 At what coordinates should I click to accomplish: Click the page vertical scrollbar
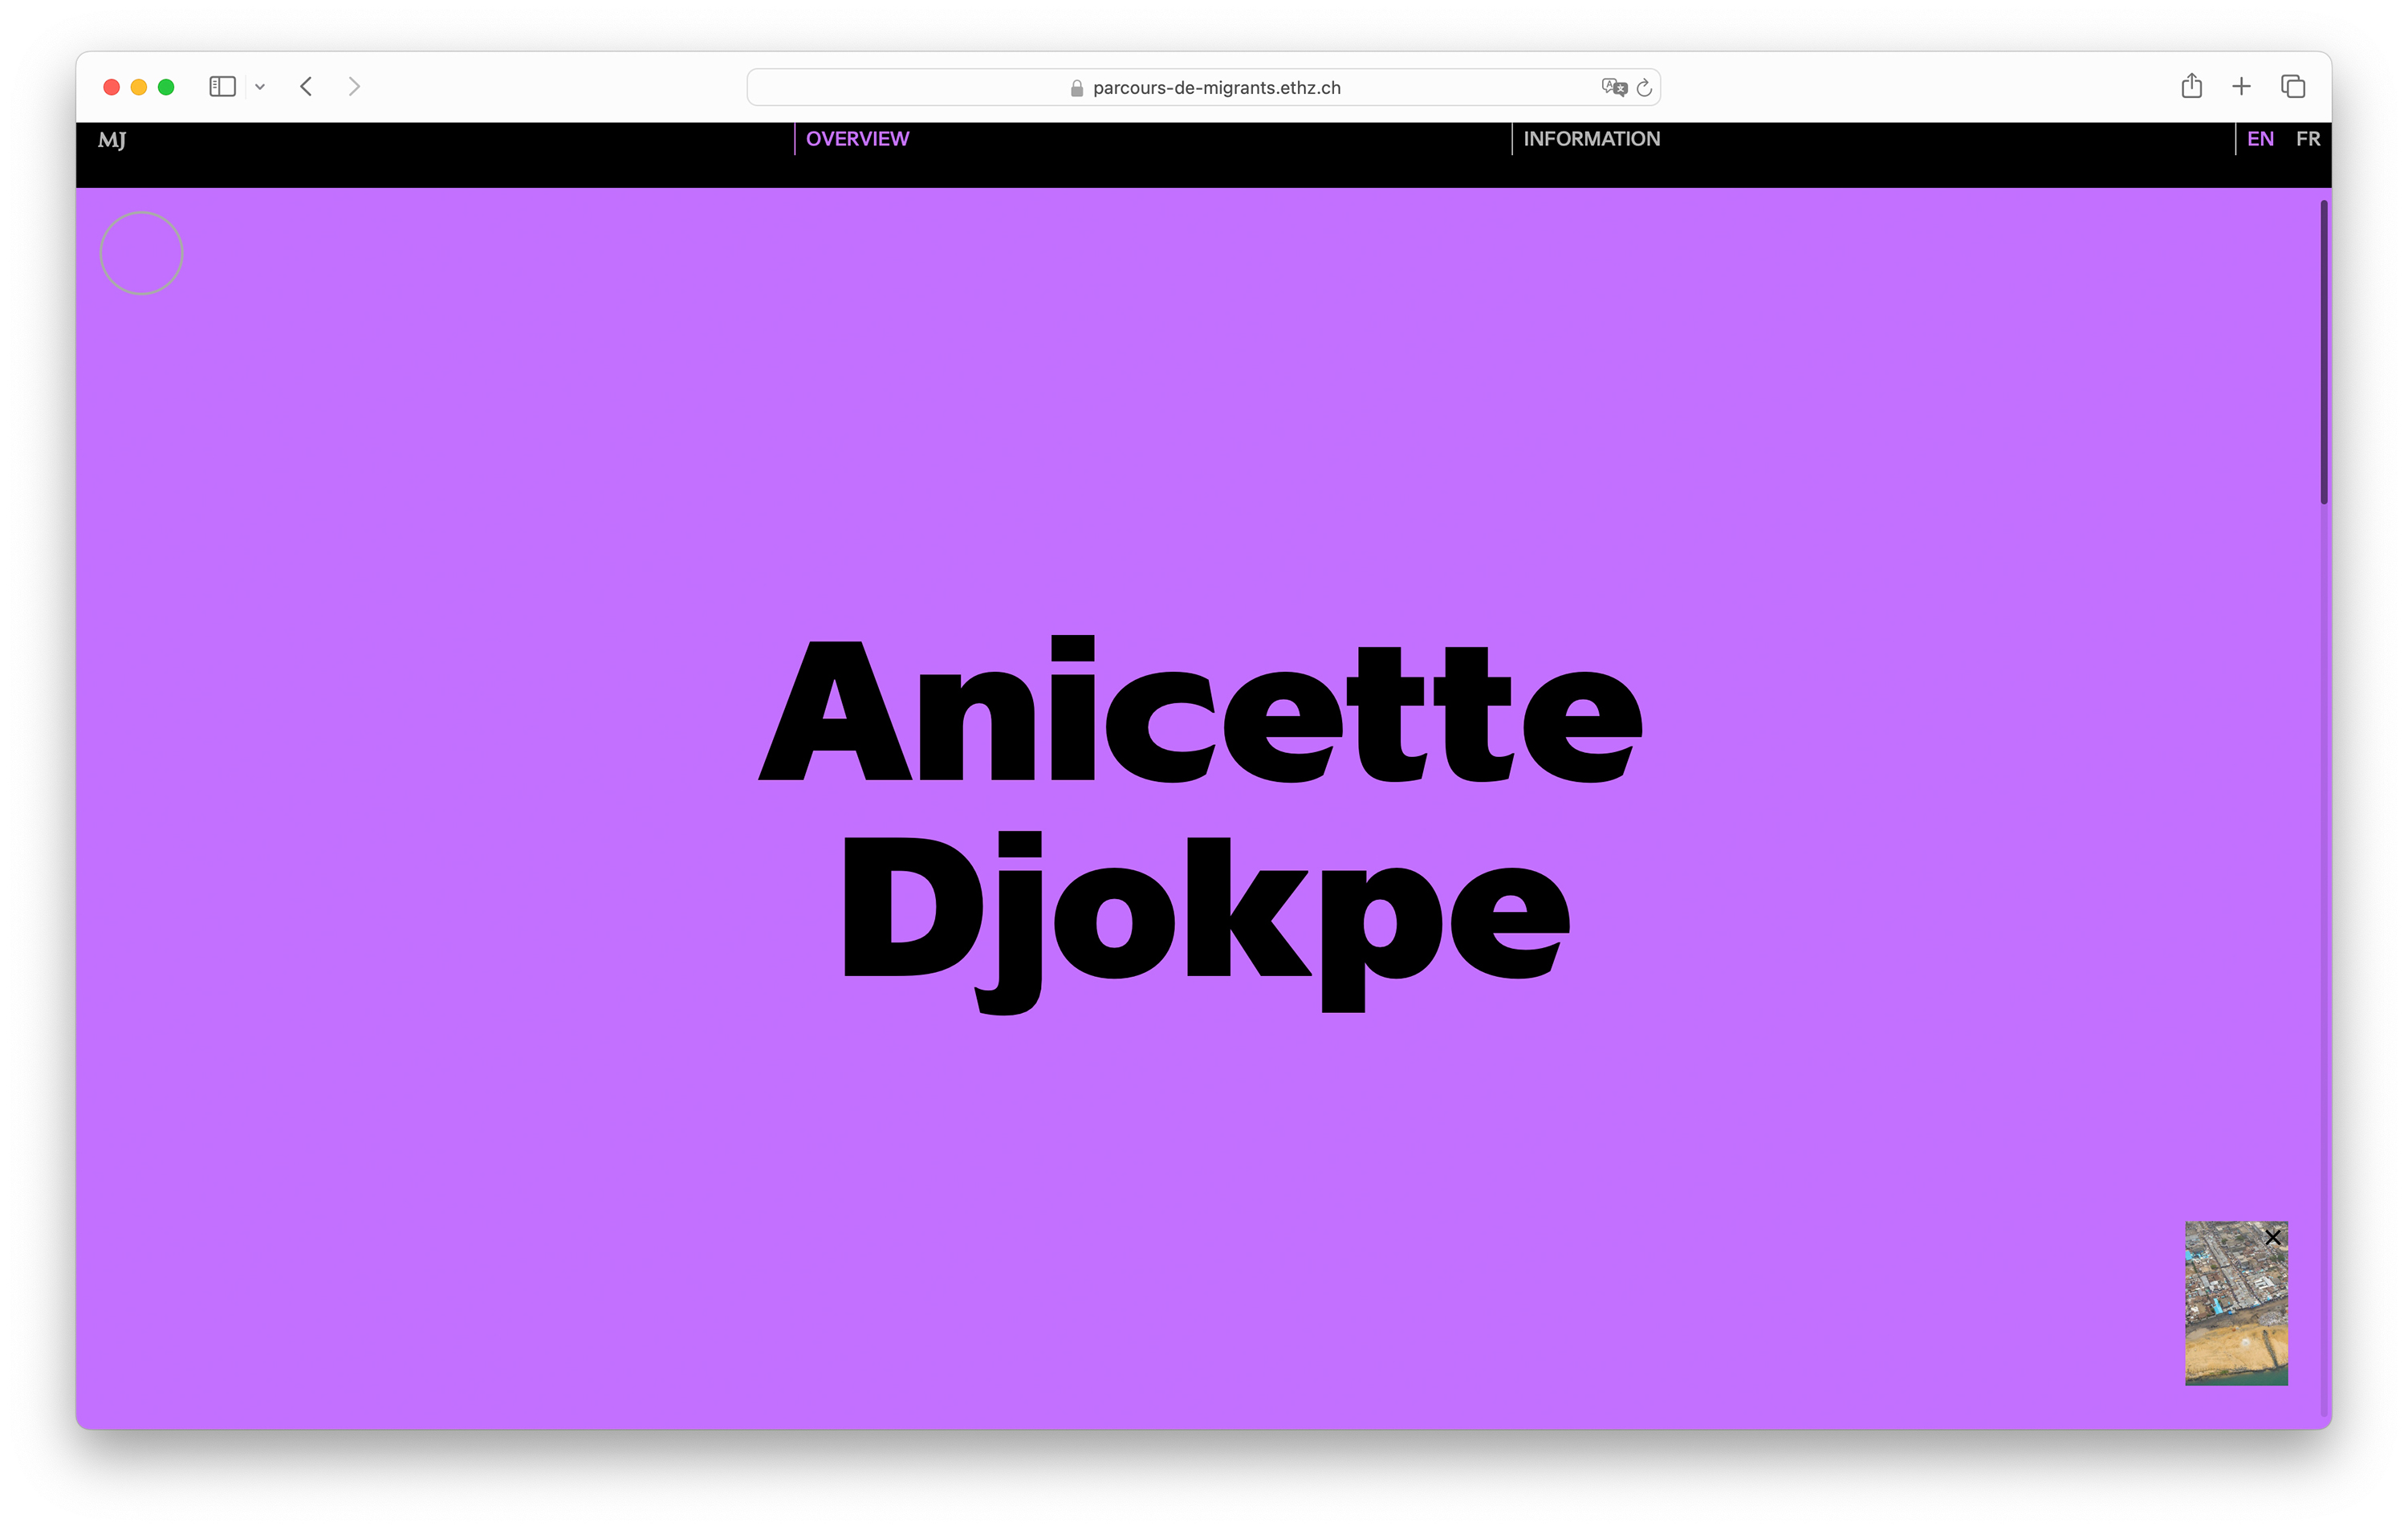[2324, 352]
